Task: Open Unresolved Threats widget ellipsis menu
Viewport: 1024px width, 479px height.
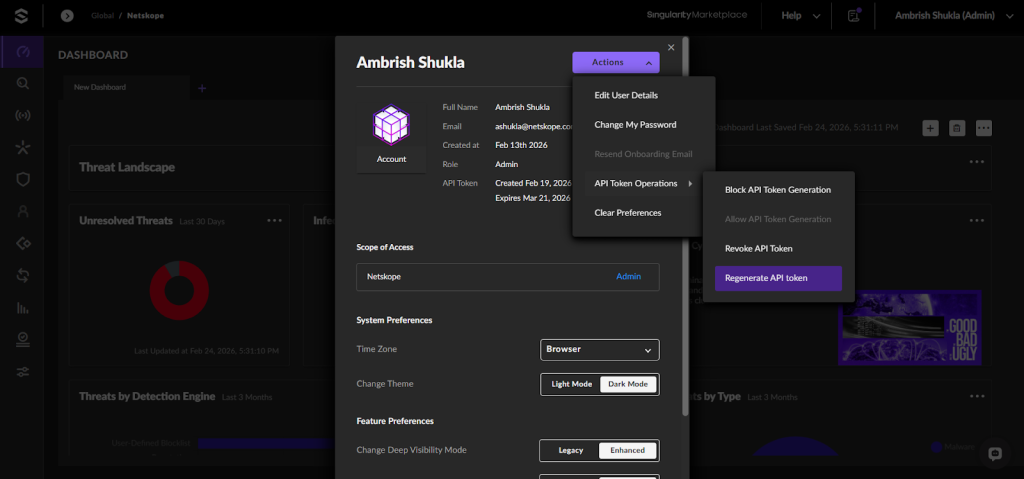Action: tap(275, 221)
